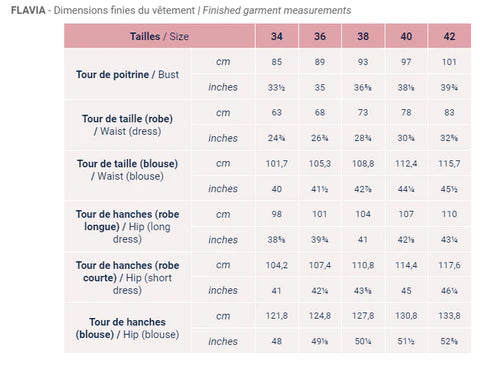Select the Hip (blouse) row label
Screen dimensions: 480x365
tap(127, 328)
